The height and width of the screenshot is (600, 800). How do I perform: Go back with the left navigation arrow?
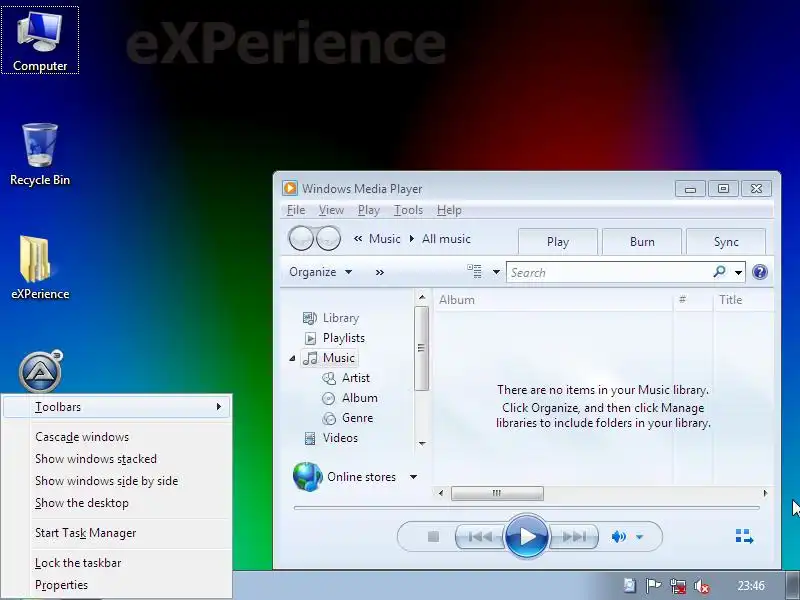pos(302,238)
